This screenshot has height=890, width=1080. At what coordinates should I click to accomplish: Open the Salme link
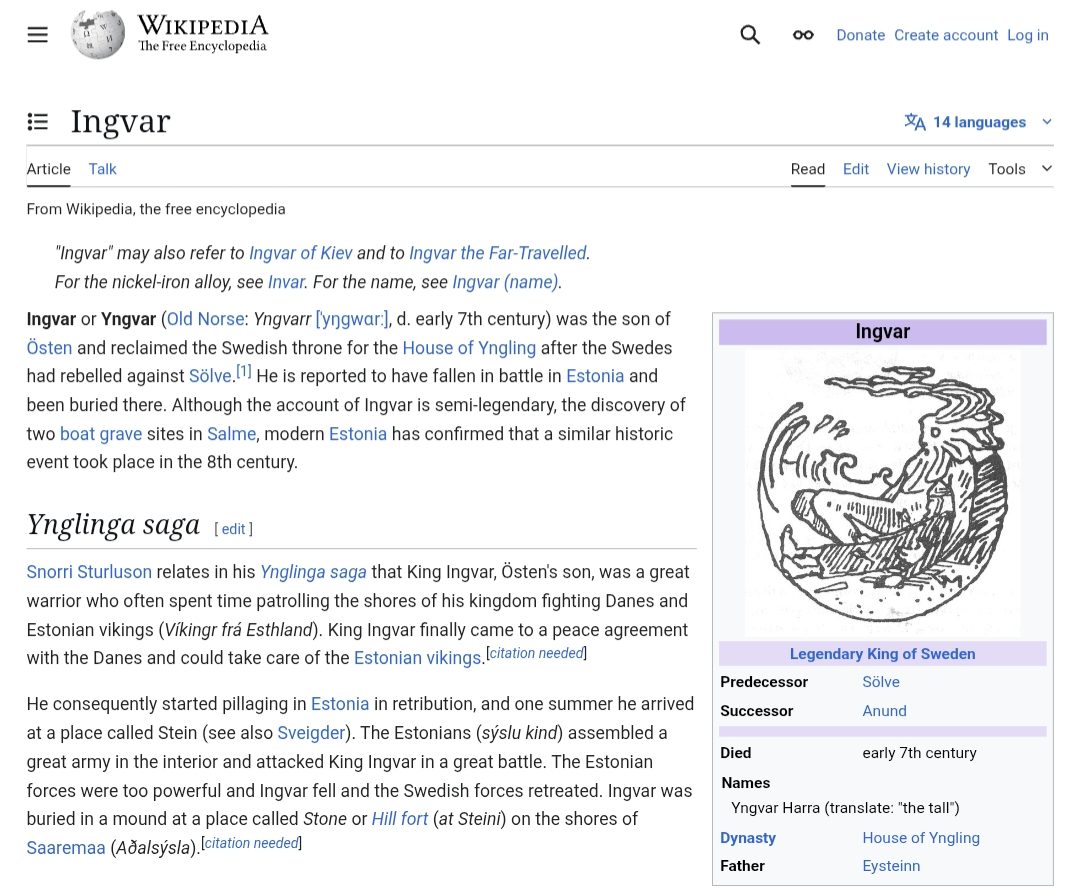pyautogui.click(x=231, y=434)
